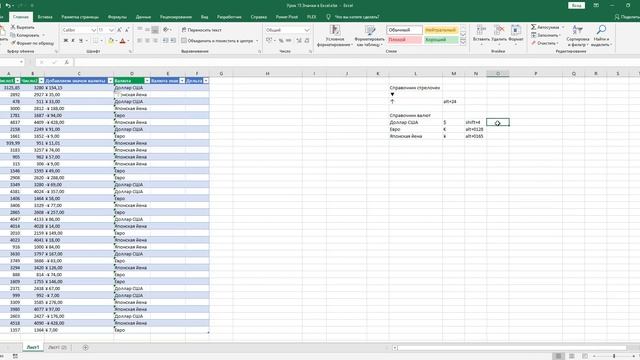Click the percent style icon
640x360 pixels.
(x=281, y=40)
